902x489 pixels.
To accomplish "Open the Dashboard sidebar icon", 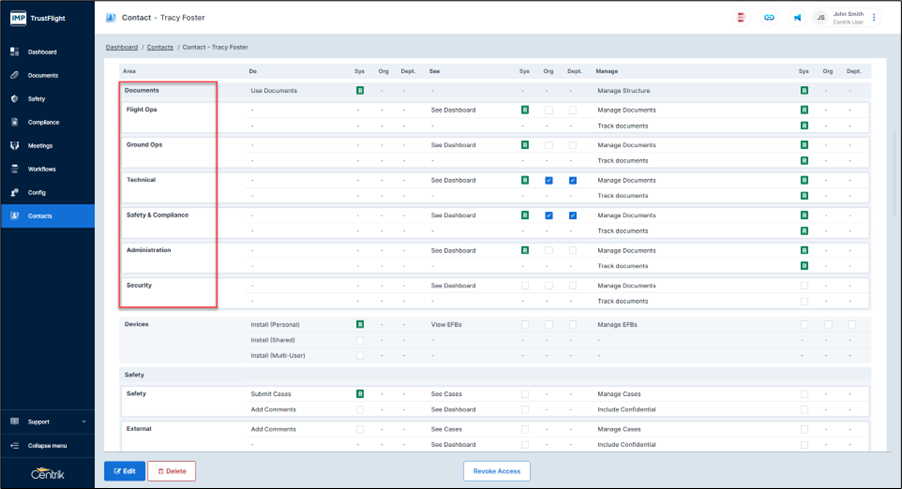I will point(15,52).
